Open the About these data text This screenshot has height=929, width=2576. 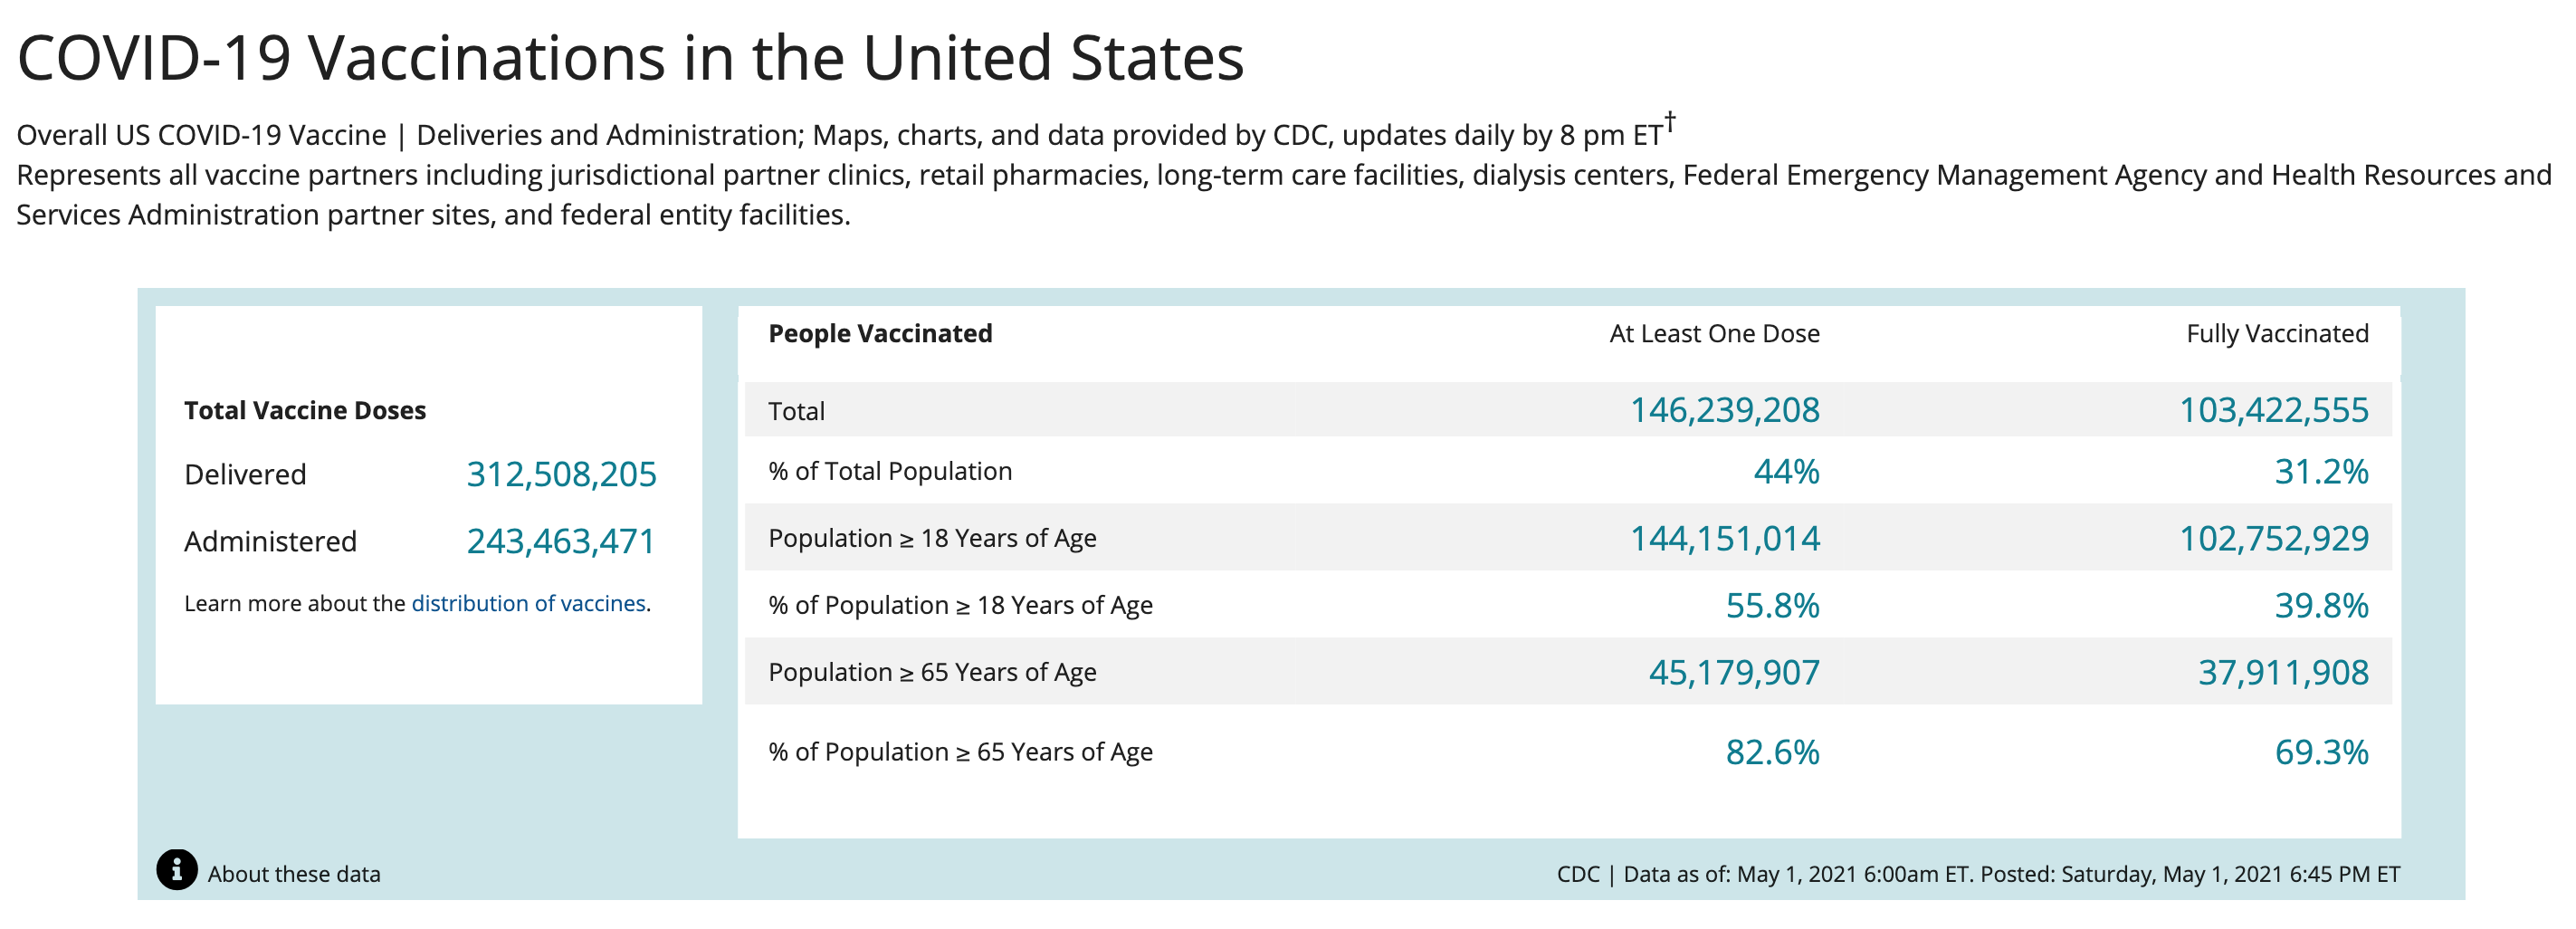click(294, 874)
